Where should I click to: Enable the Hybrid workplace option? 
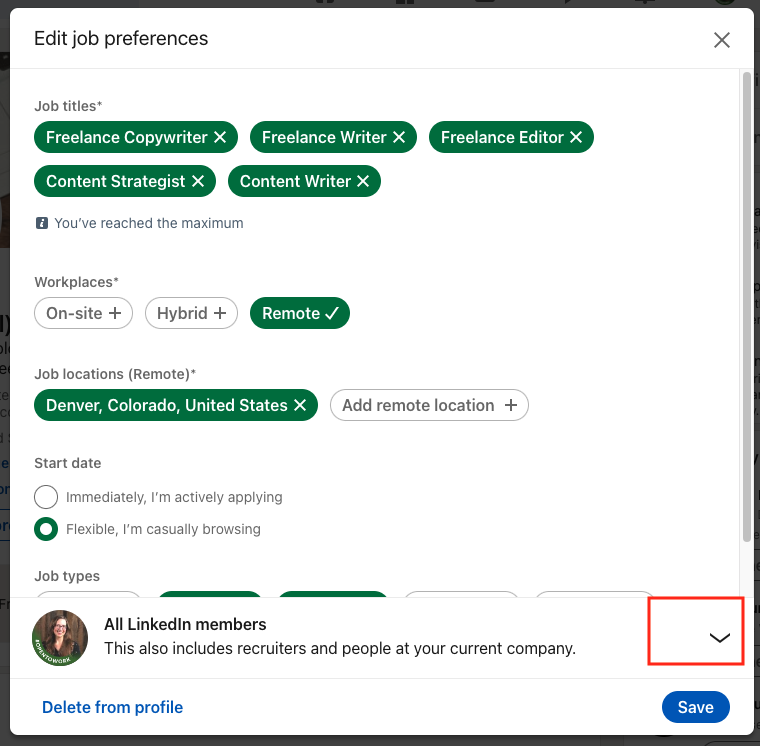(x=191, y=314)
